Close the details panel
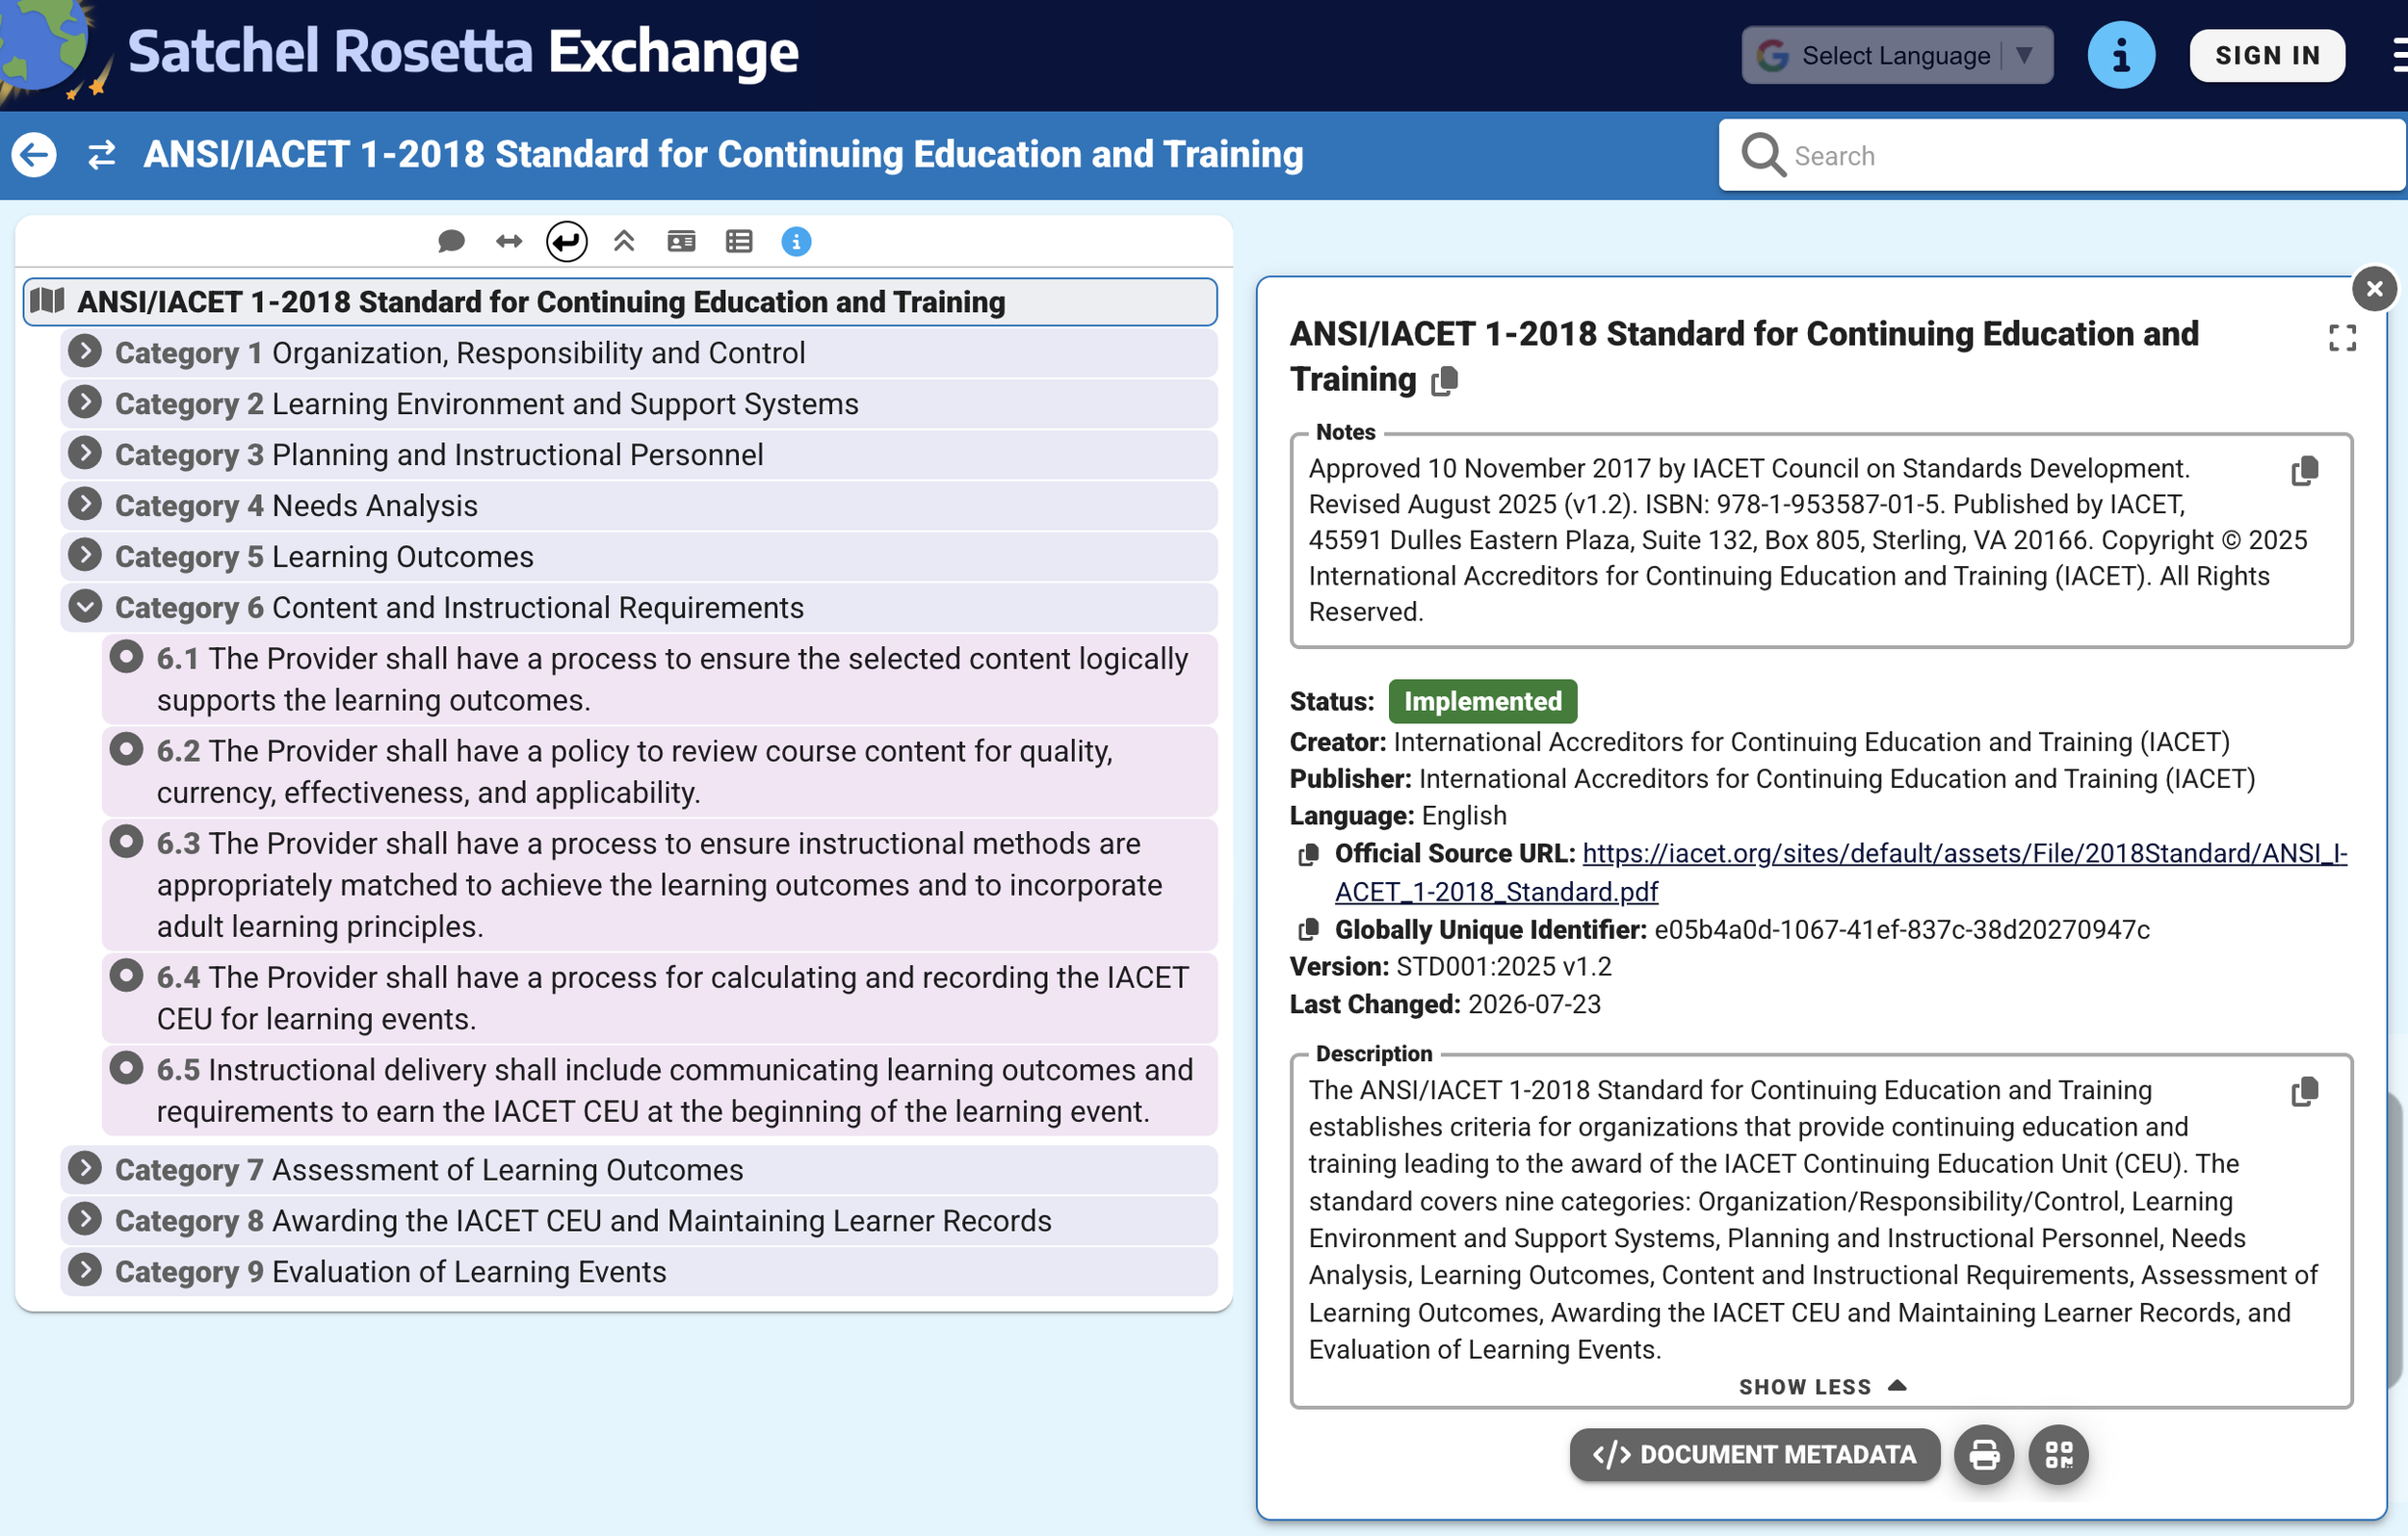2408x1536 pixels. 2374,289
